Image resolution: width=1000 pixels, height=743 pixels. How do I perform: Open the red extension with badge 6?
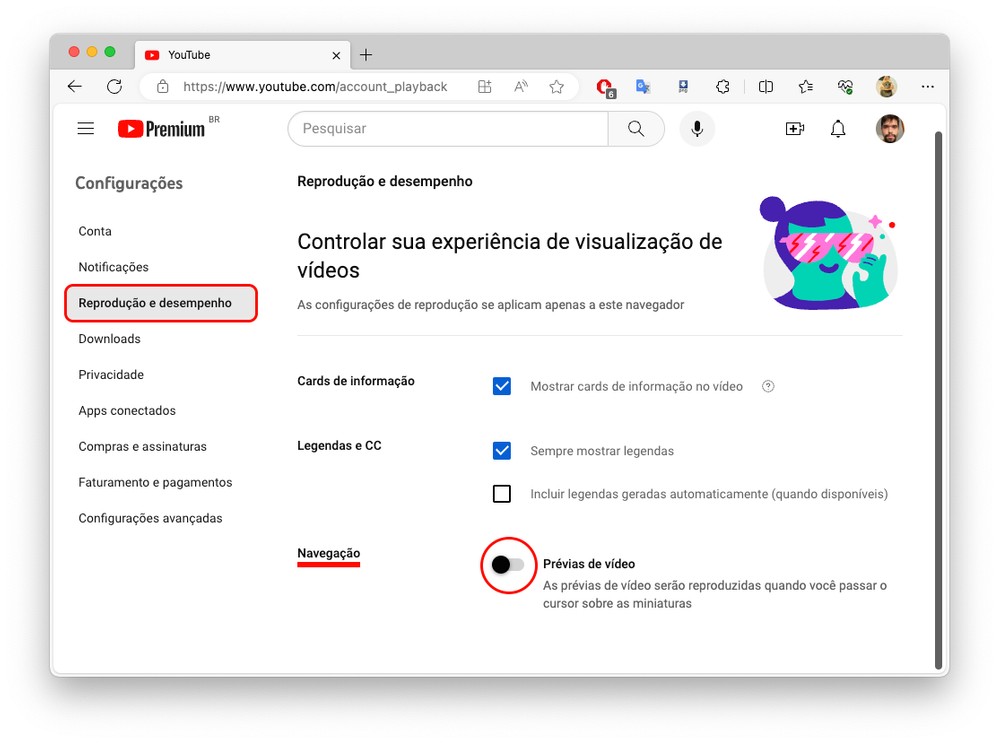pyautogui.click(x=605, y=87)
